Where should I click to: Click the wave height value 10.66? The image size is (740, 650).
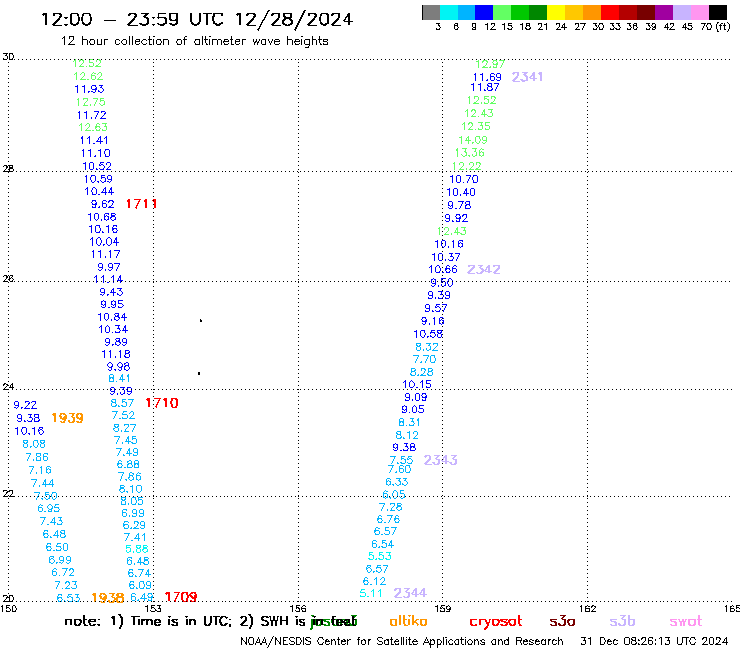click(x=443, y=269)
